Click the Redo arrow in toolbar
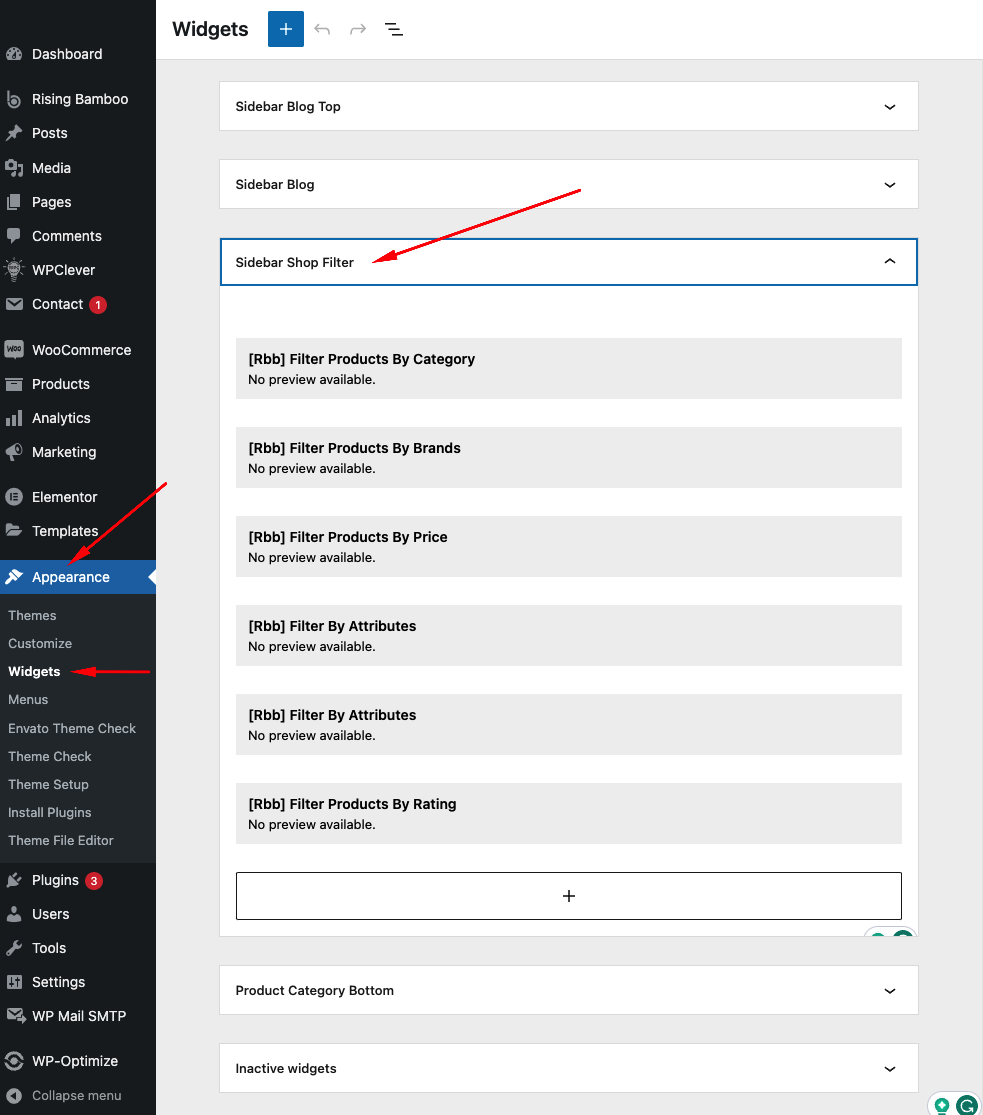The image size is (983, 1115). (358, 29)
